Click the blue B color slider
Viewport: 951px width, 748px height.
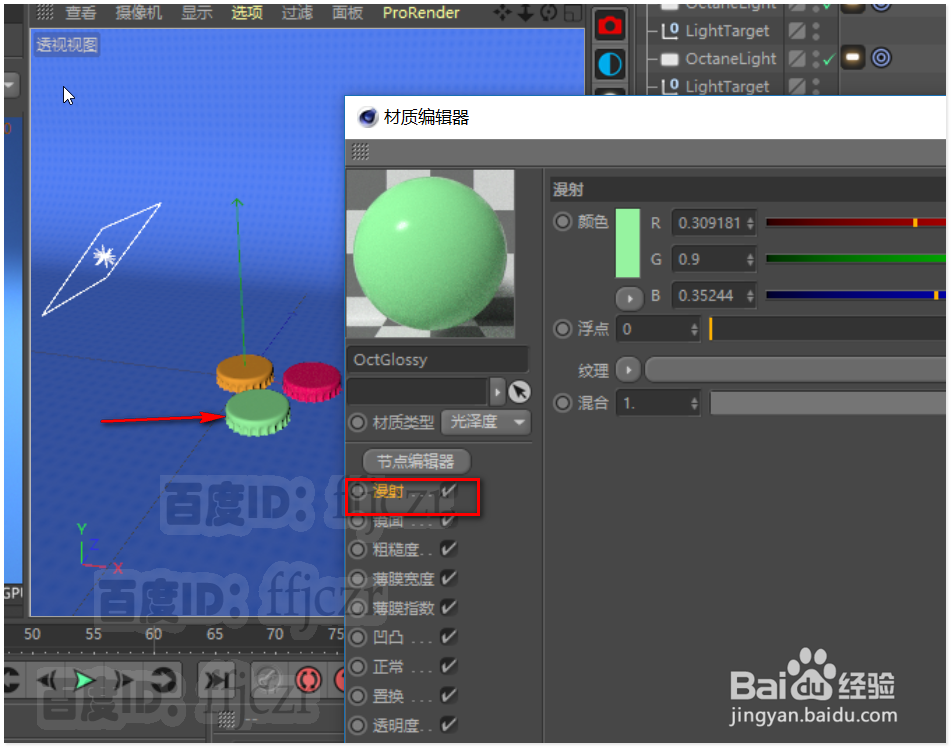tap(855, 295)
